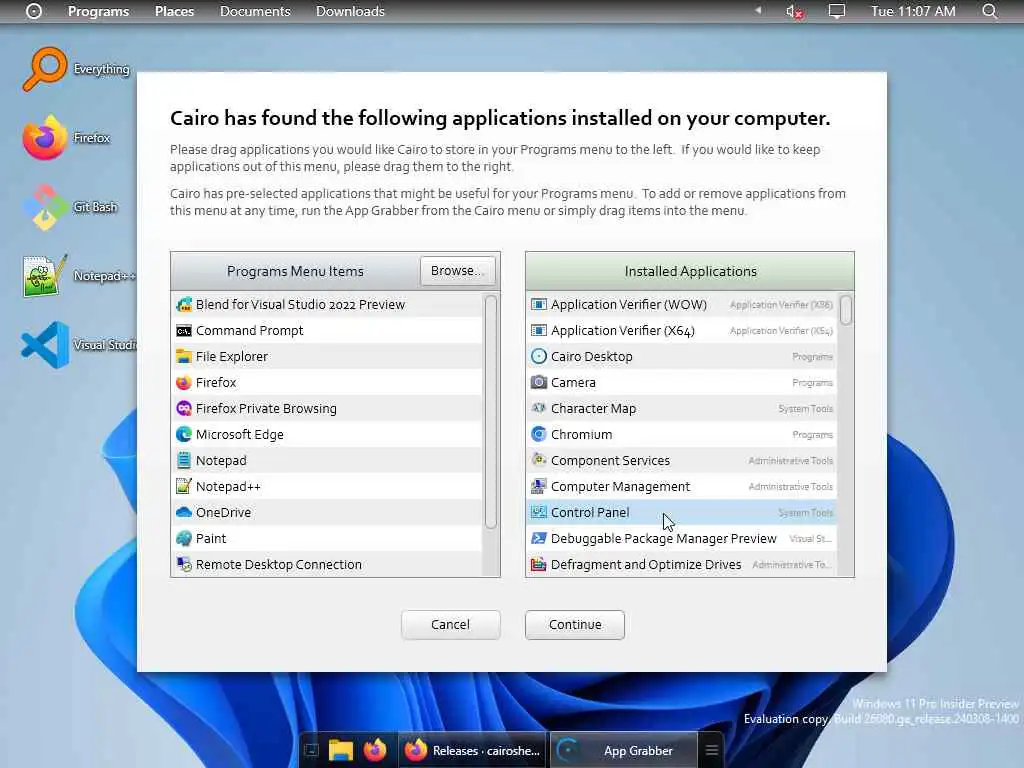This screenshot has width=1024, height=768.
Task: Select the Computer Management icon
Action: (x=539, y=486)
